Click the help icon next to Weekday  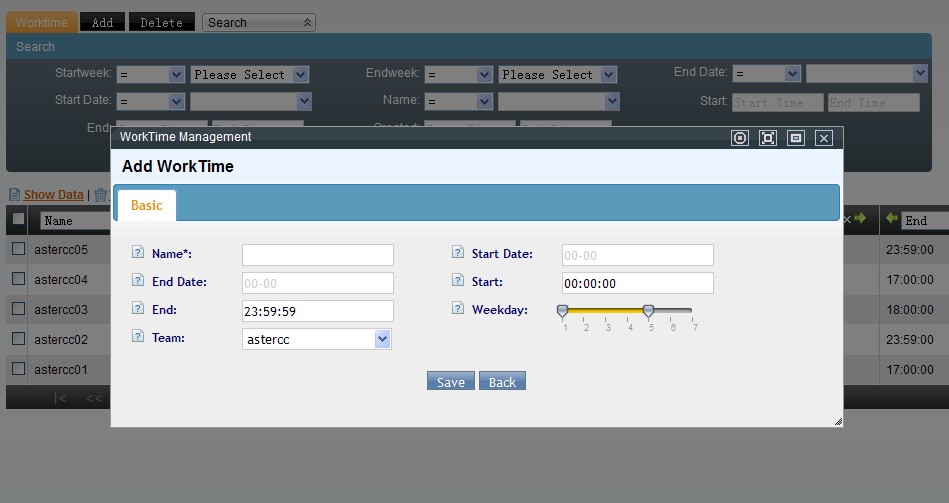coord(458,310)
